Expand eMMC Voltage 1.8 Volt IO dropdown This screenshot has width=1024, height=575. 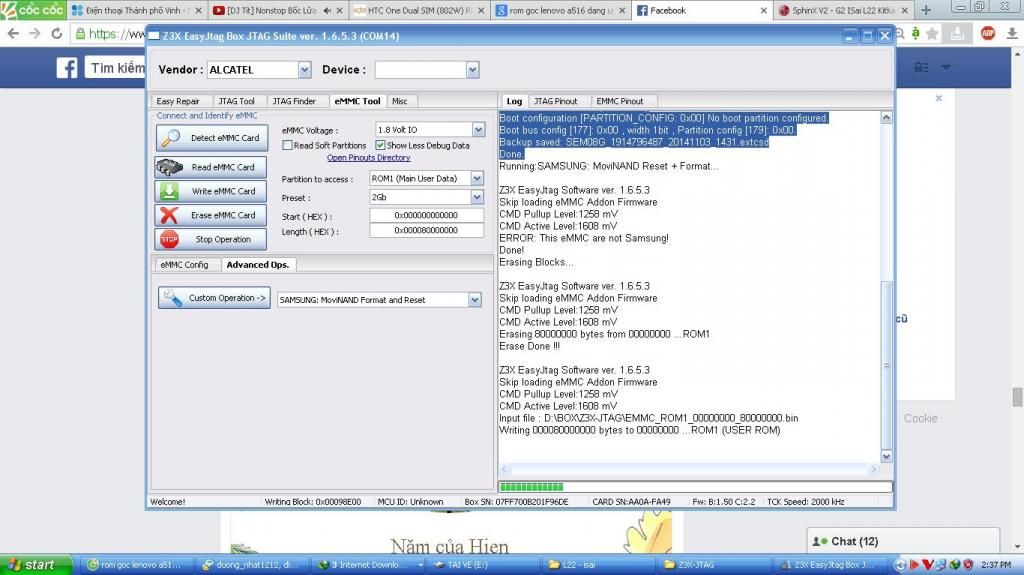coord(479,129)
